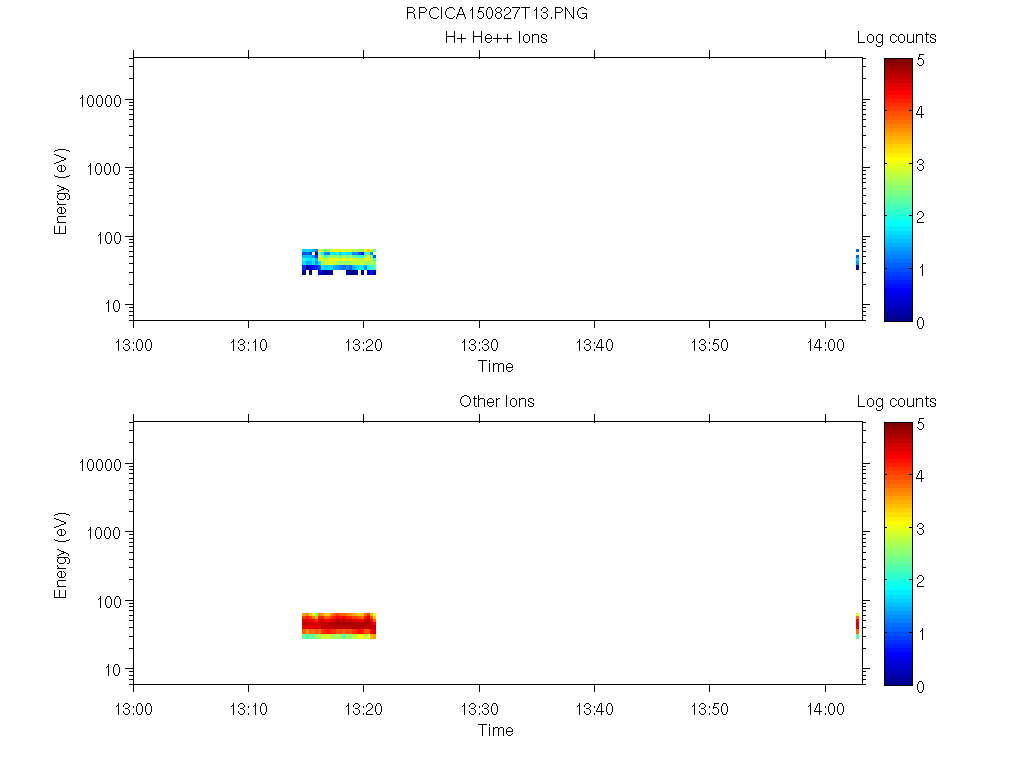The width and height of the screenshot is (1024, 768).
Task: Click the 13:30 time tick of H+ He++ Ions plot
Action: tap(479, 345)
